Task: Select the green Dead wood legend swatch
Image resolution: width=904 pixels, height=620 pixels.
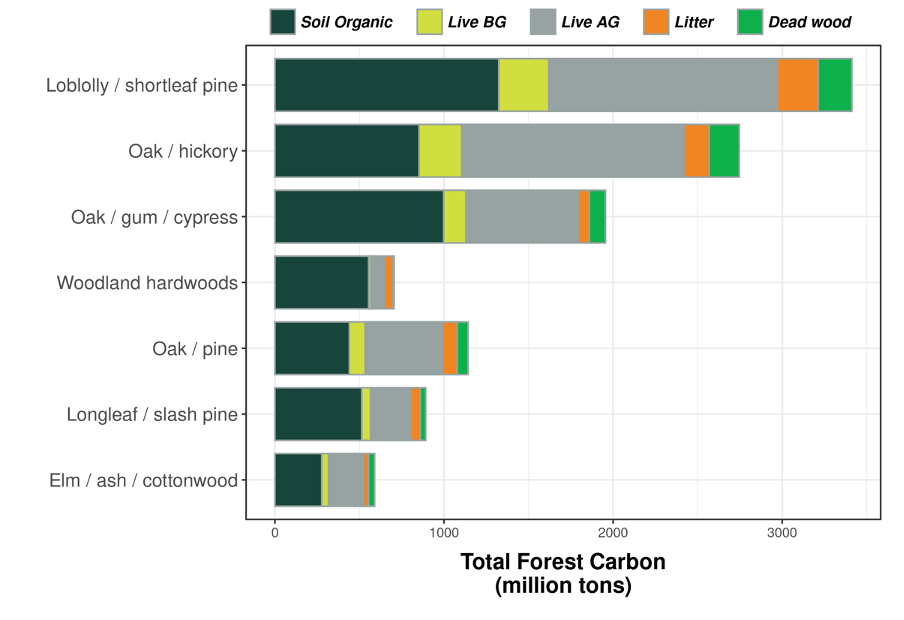Action: [x=750, y=22]
